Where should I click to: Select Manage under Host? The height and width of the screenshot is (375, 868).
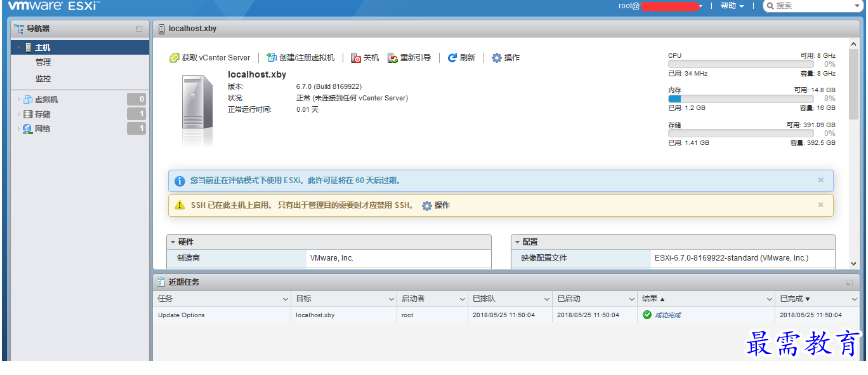43,63
